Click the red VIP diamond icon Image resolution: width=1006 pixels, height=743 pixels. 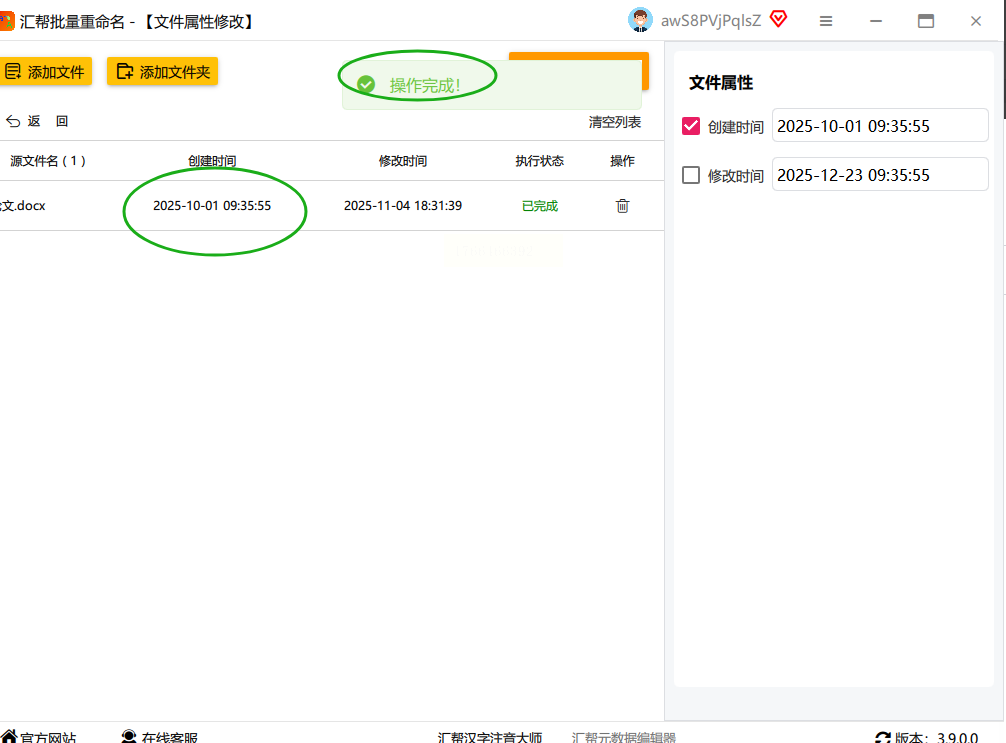778,19
